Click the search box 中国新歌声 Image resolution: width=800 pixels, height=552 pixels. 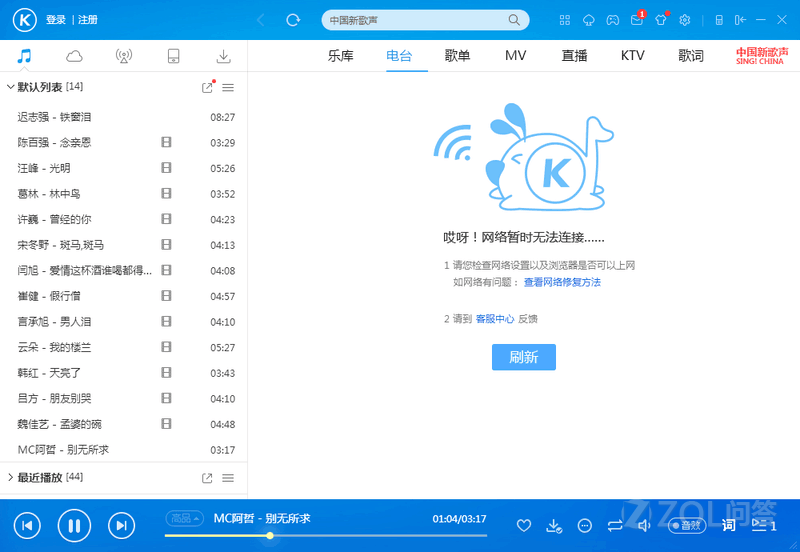tap(425, 20)
